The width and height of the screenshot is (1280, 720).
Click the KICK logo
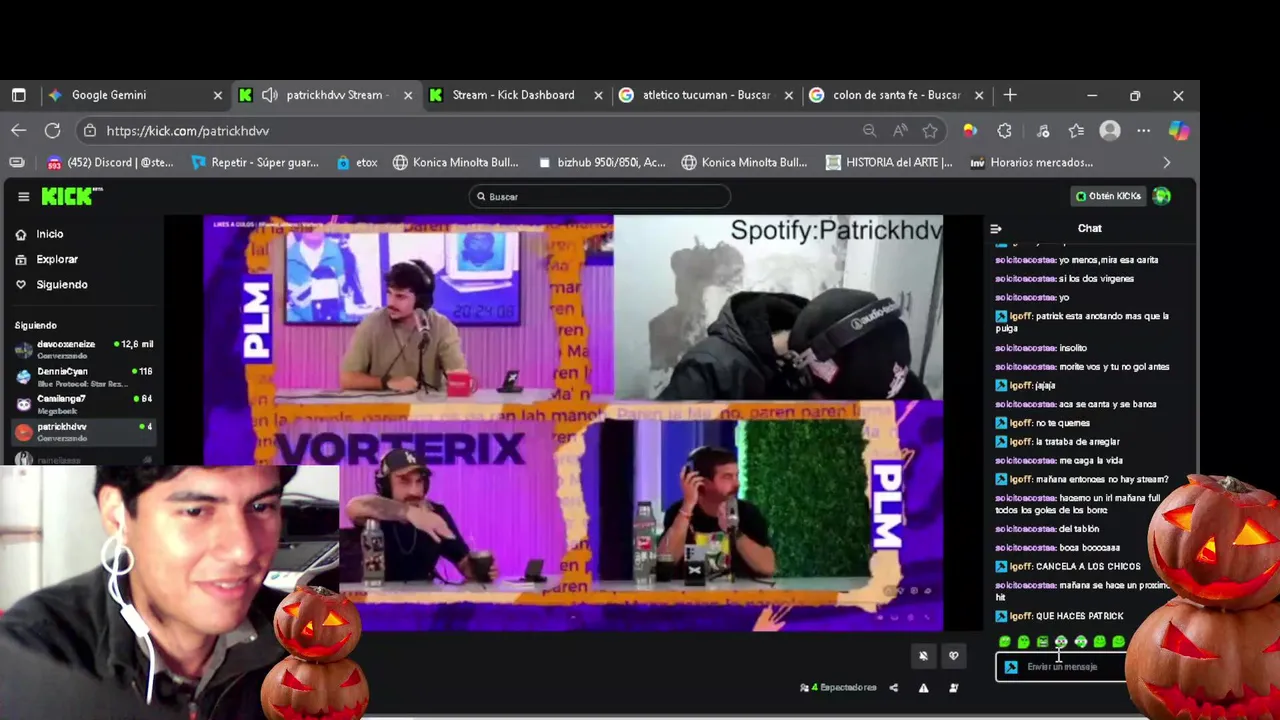tap(71, 196)
